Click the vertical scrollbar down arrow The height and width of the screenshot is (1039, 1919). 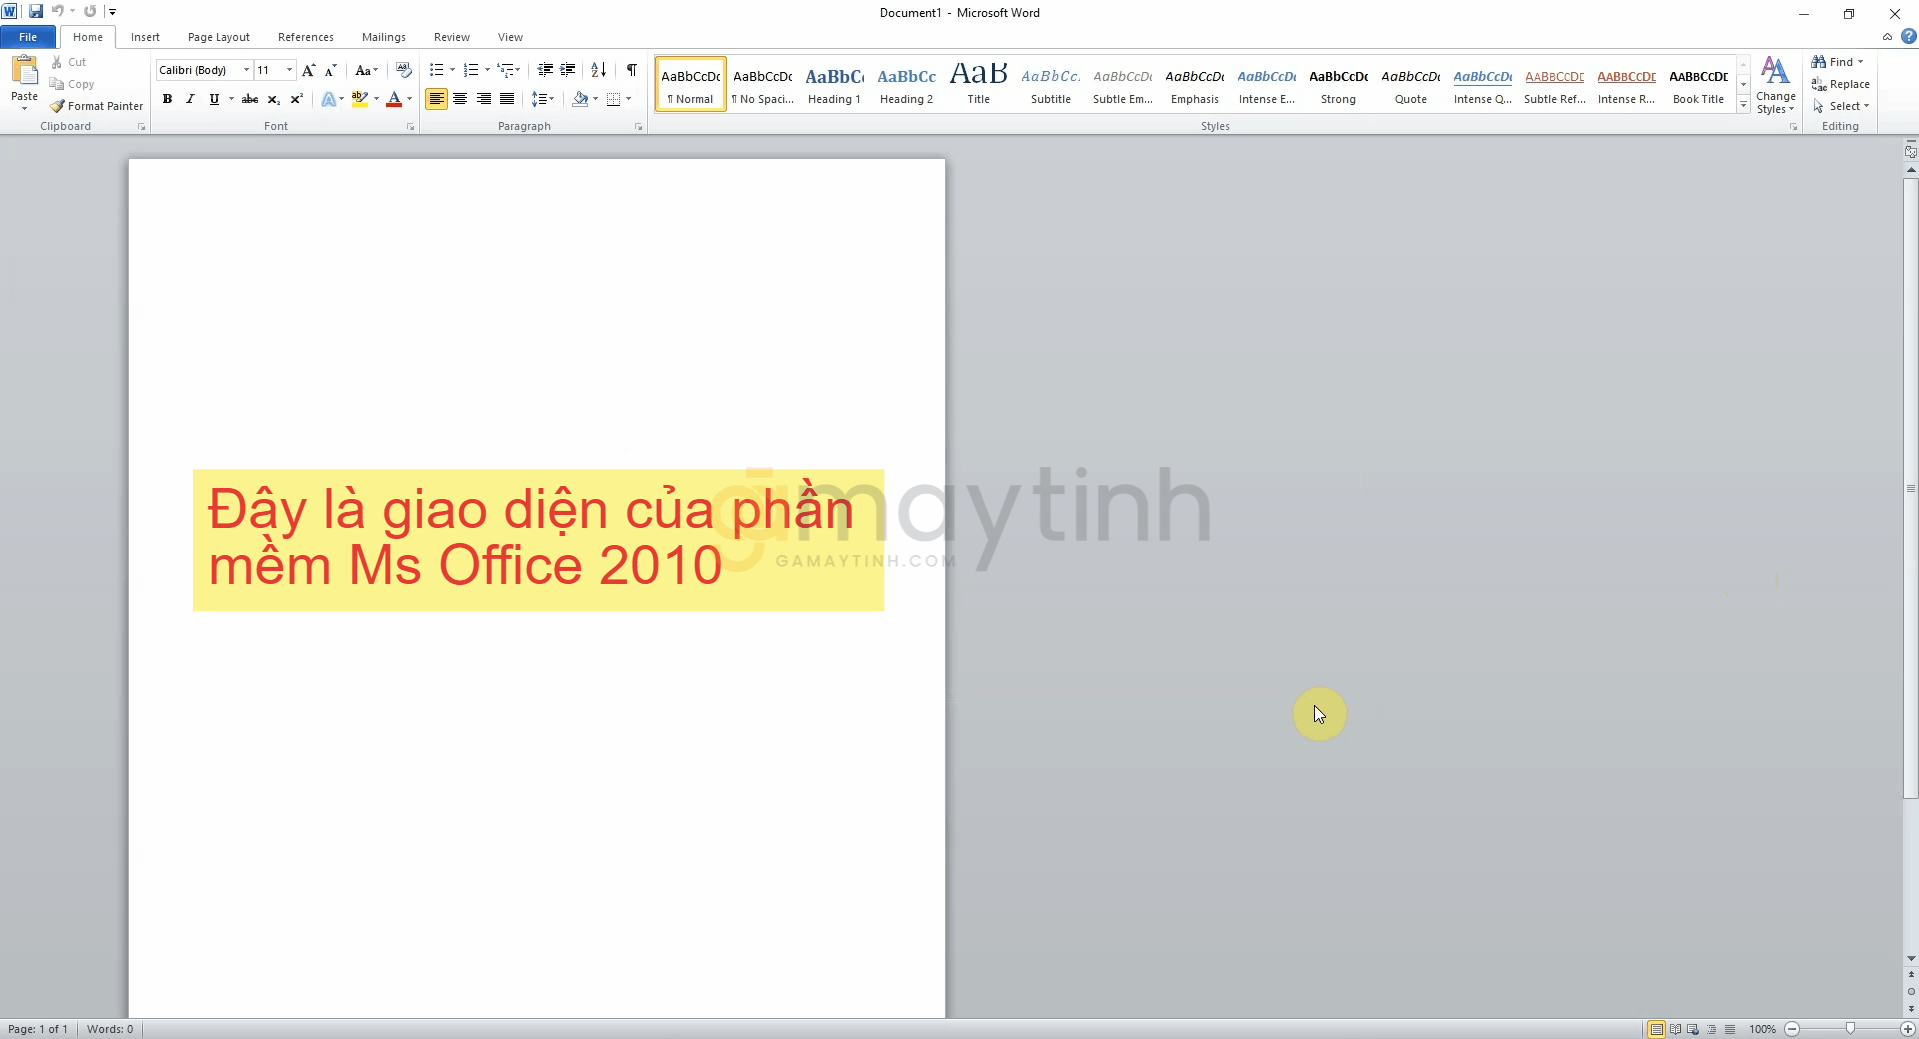1911,959
